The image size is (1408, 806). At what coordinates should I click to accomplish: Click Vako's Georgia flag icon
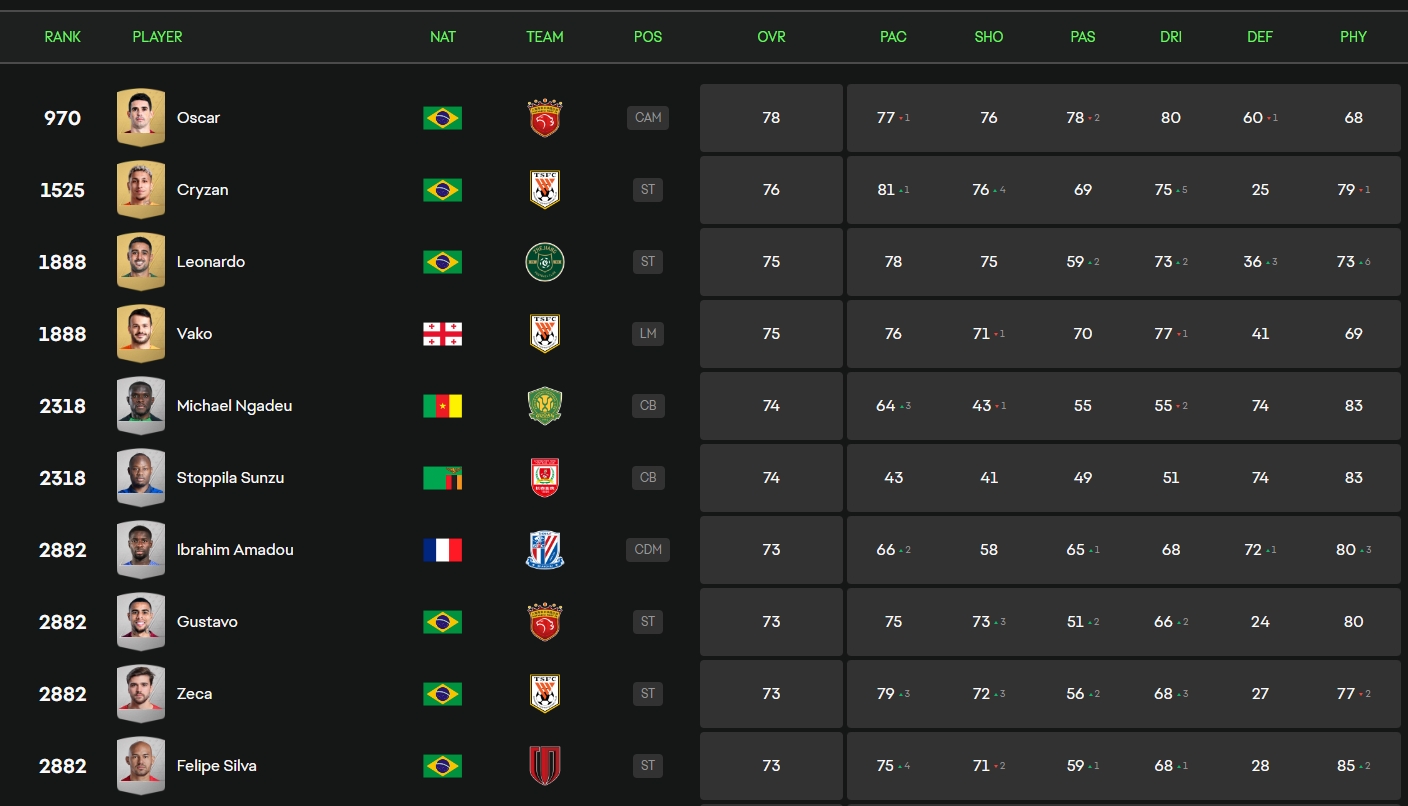tap(442, 334)
